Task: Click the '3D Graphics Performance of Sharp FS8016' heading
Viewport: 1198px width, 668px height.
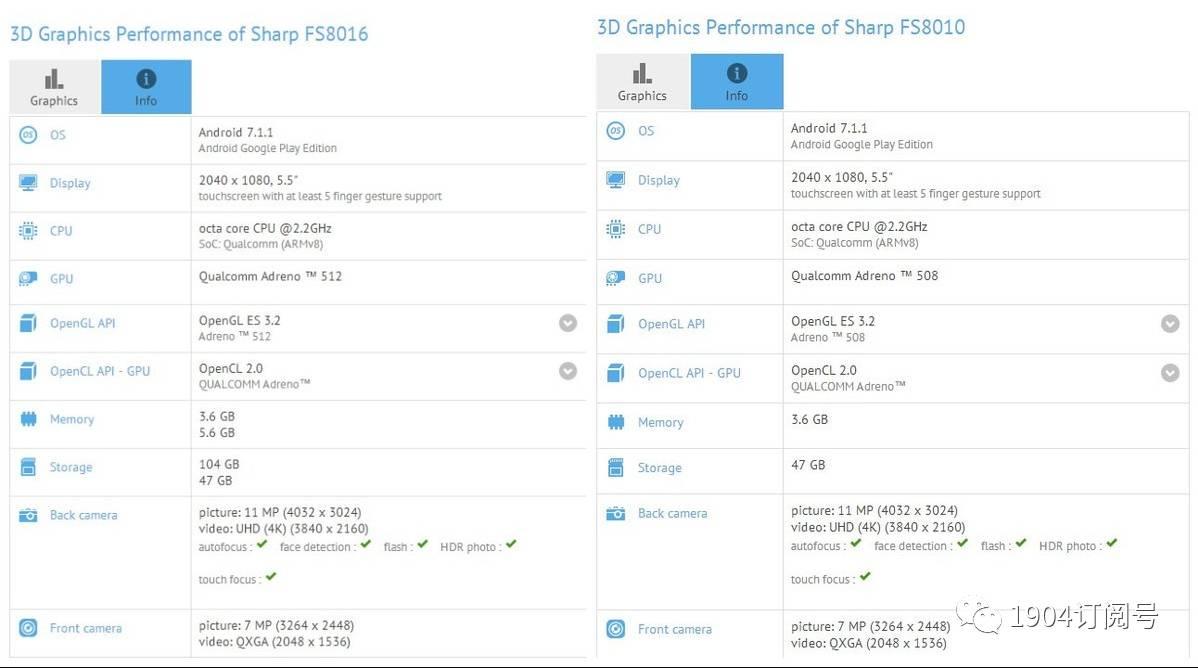Action: [x=189, y=34]
